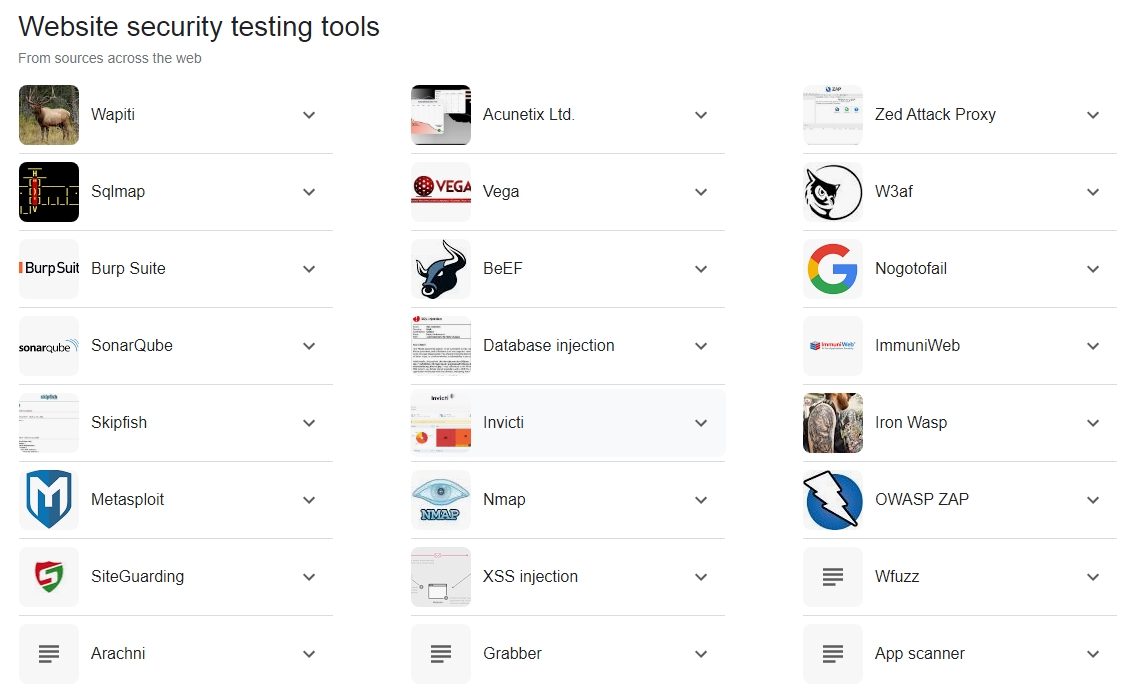1144x698 pixels.
Task: Click the SiteGuarding red shield icon
Action: tap(49, 577)
